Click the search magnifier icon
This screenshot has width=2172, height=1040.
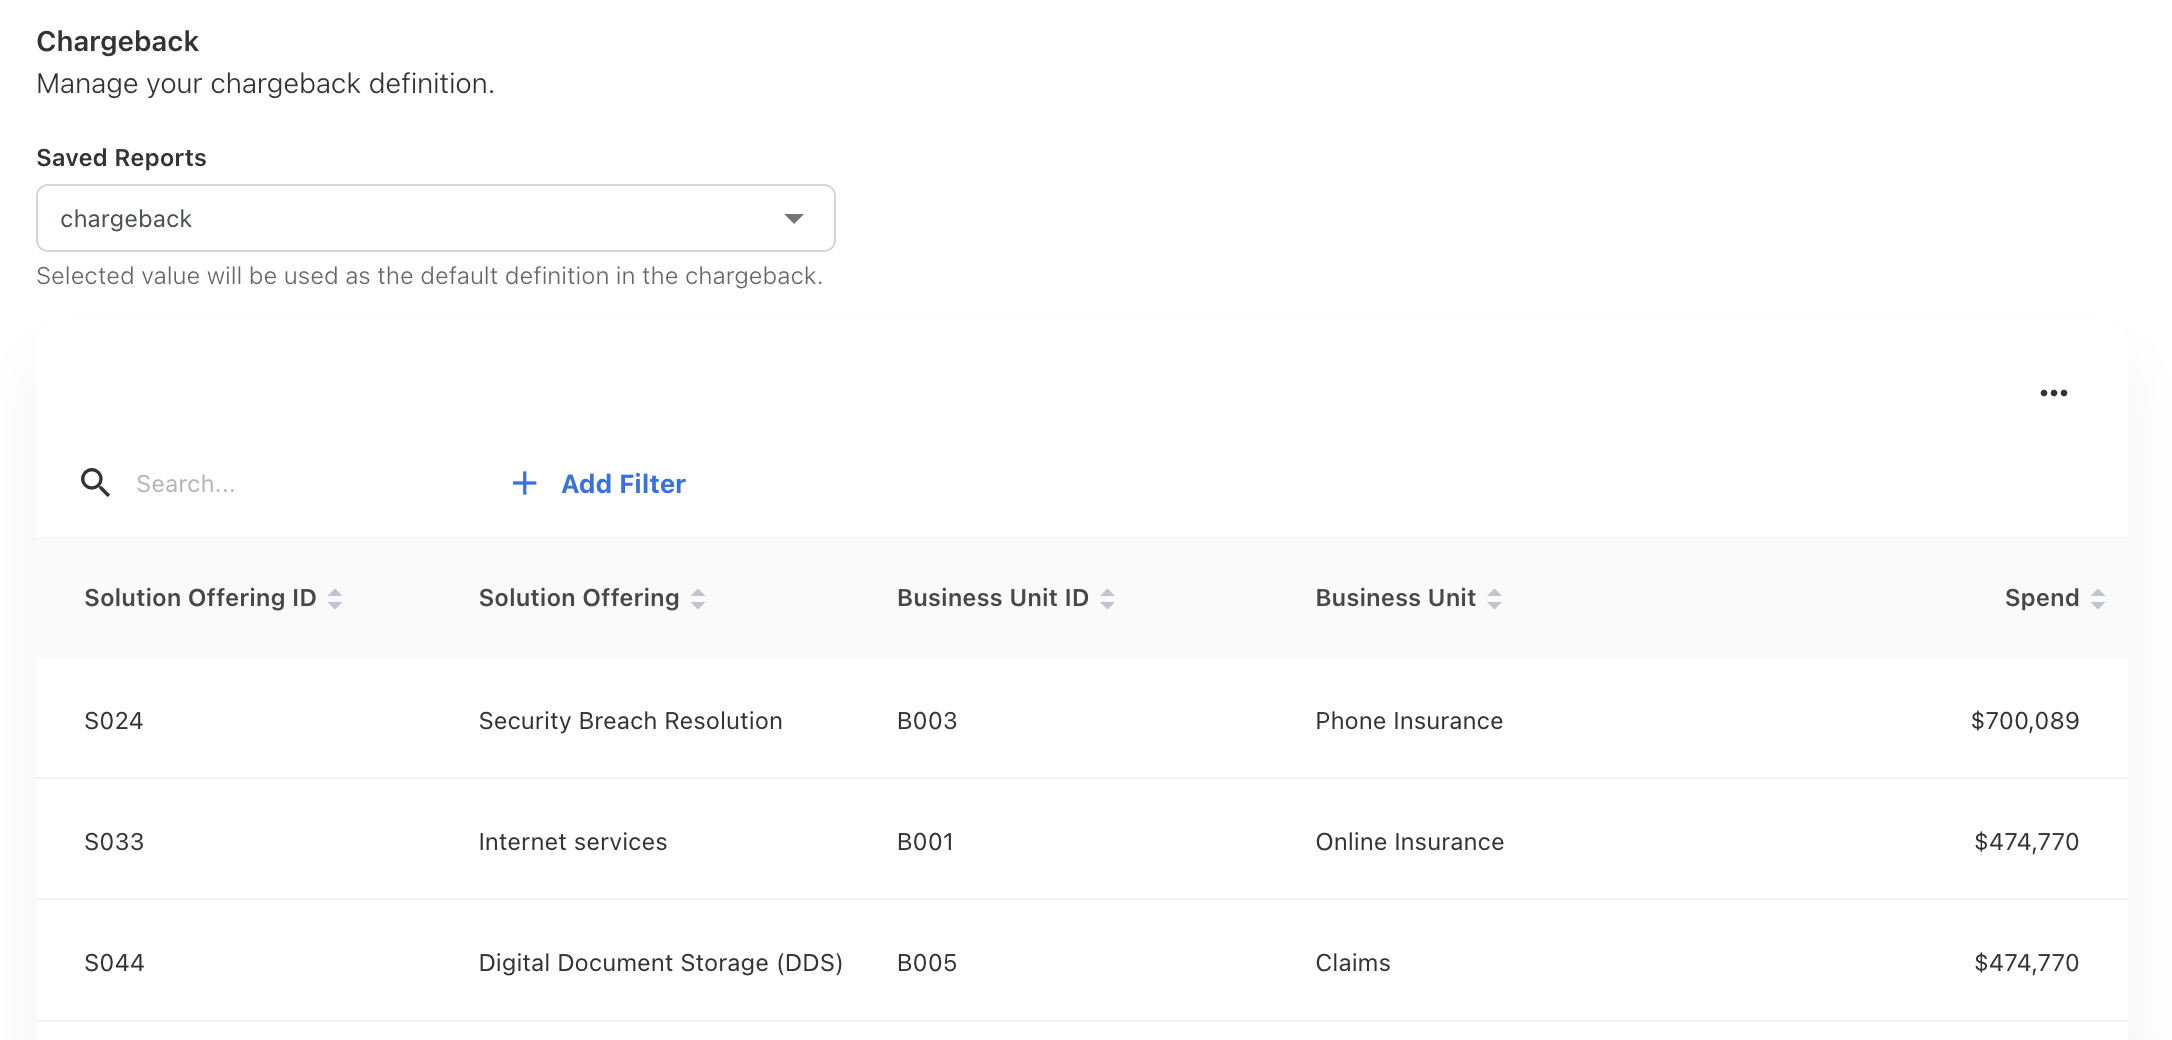(x=95, y=483)
